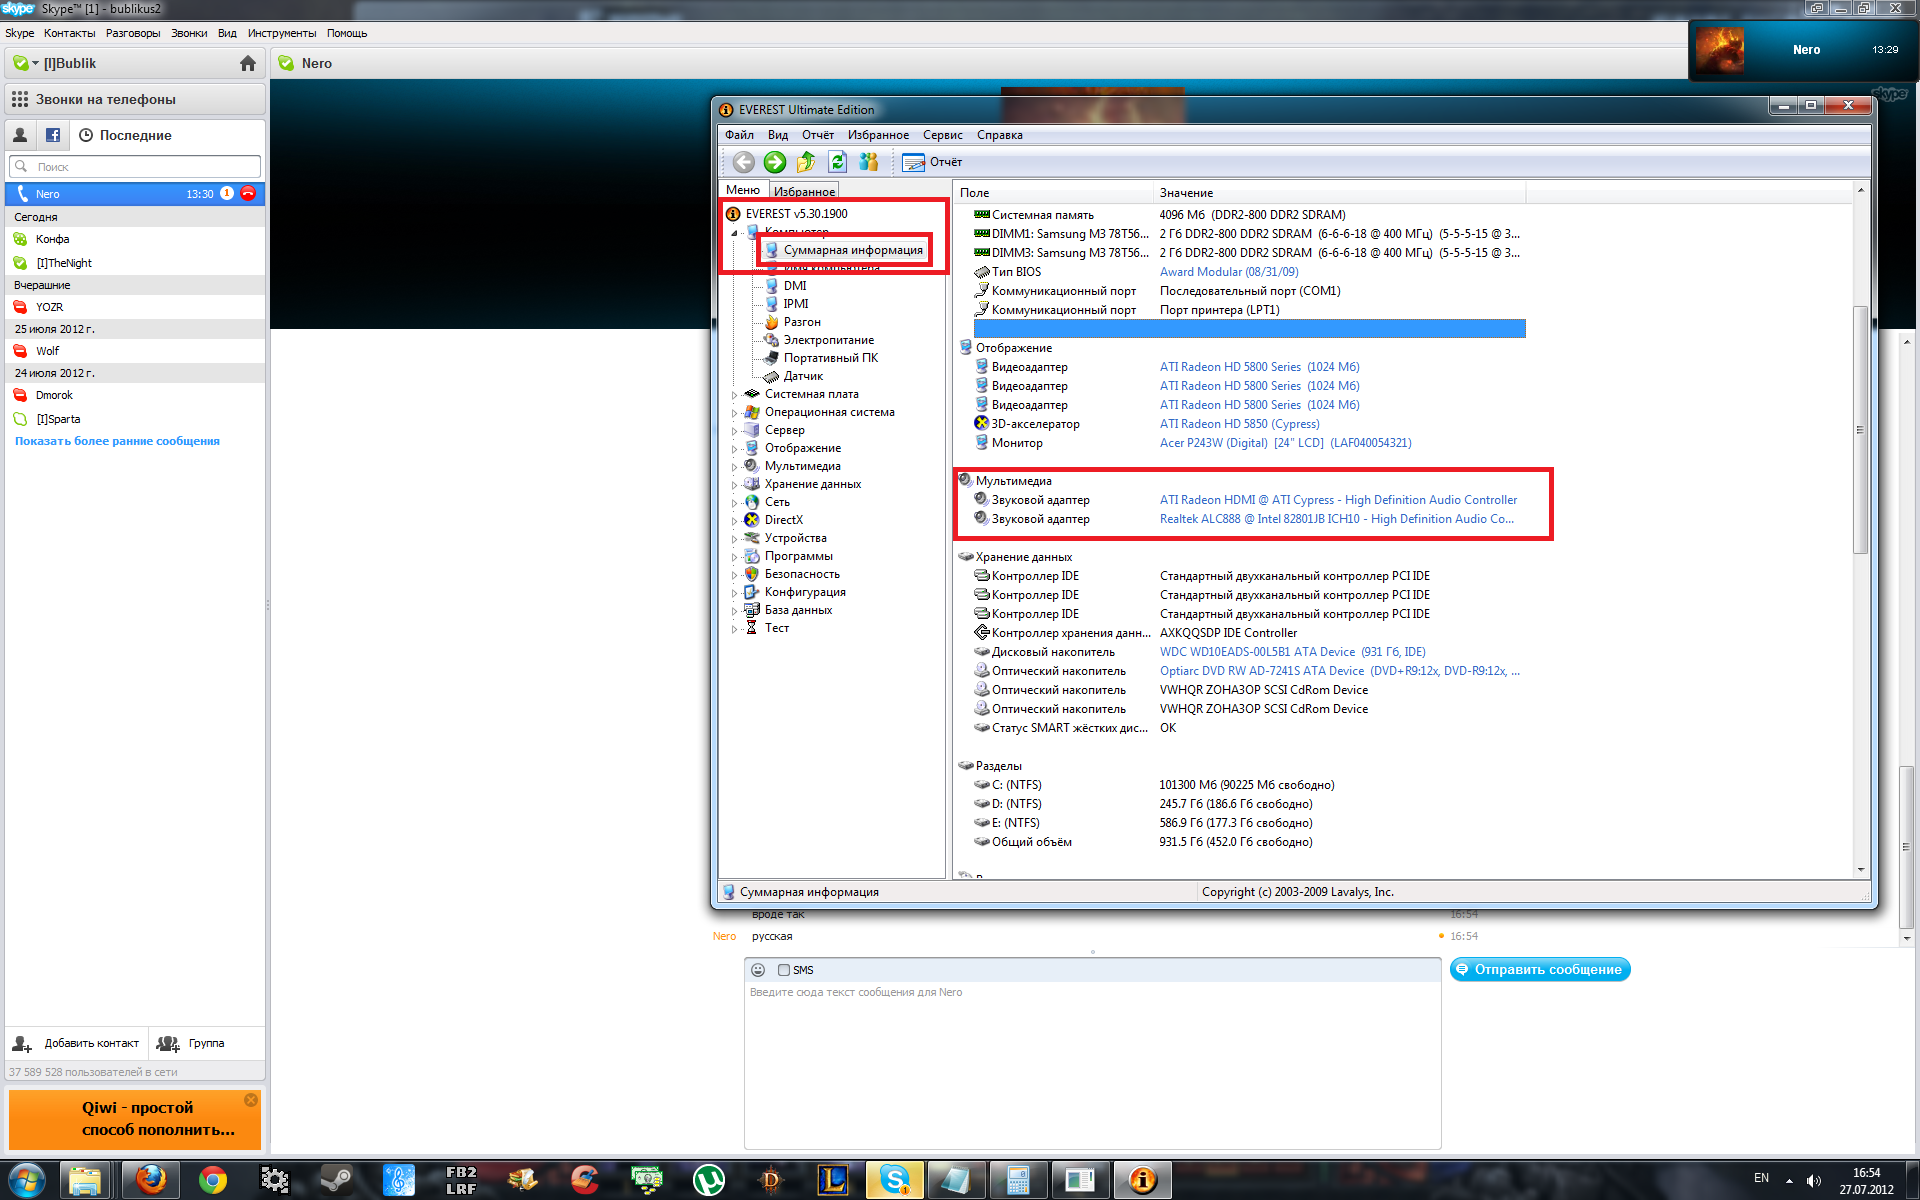Click Добавить контакт button
The image size is (1920, 1200).
pos(77,1043)
